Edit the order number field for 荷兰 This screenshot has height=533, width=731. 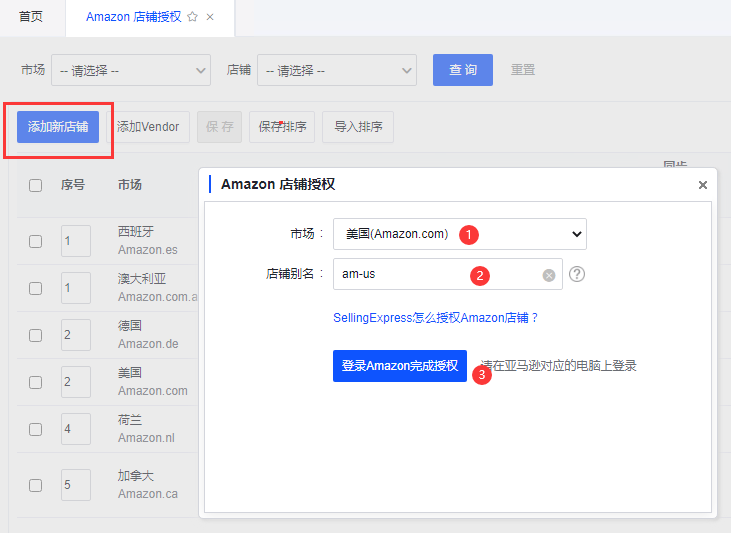click(76, 429)
